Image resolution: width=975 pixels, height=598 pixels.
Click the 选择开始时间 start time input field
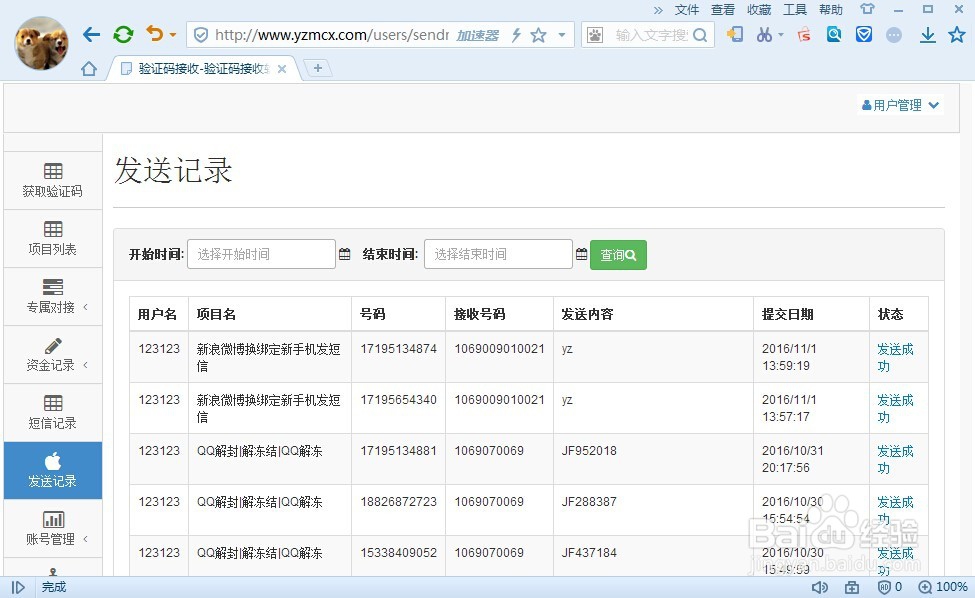point(260,254)
